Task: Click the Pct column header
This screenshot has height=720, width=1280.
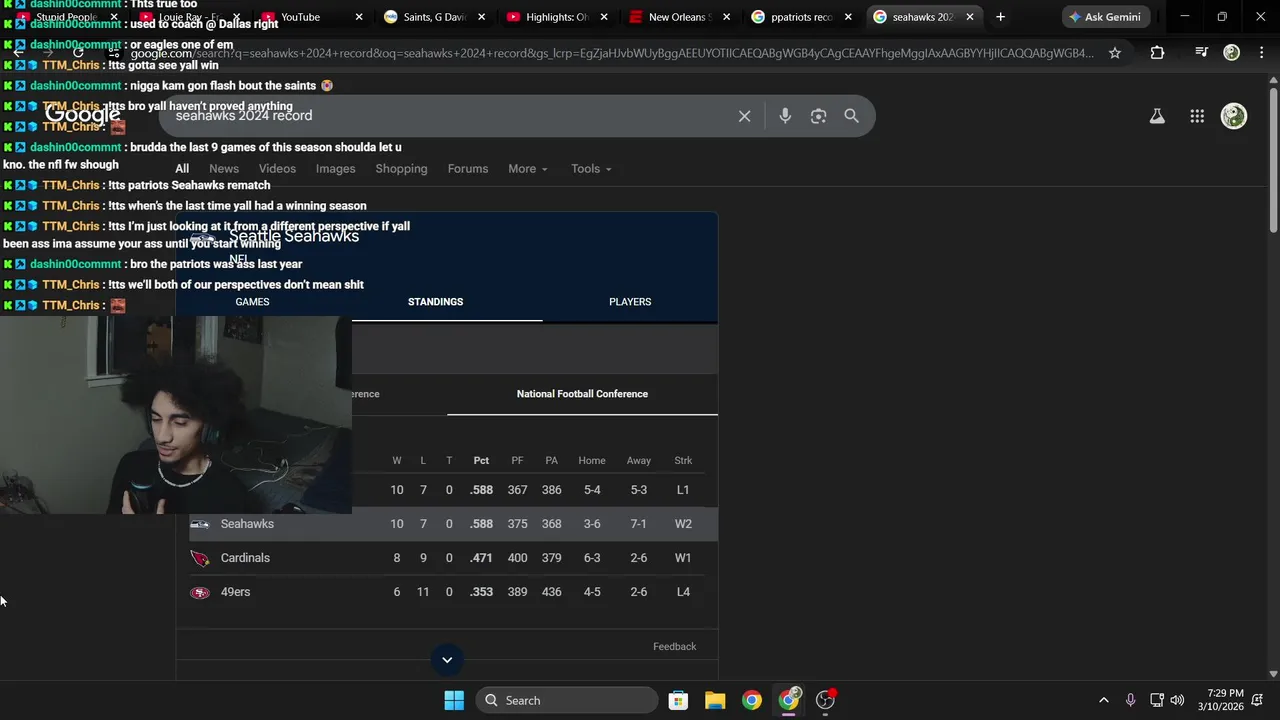Action: click(x=481, y=461)
